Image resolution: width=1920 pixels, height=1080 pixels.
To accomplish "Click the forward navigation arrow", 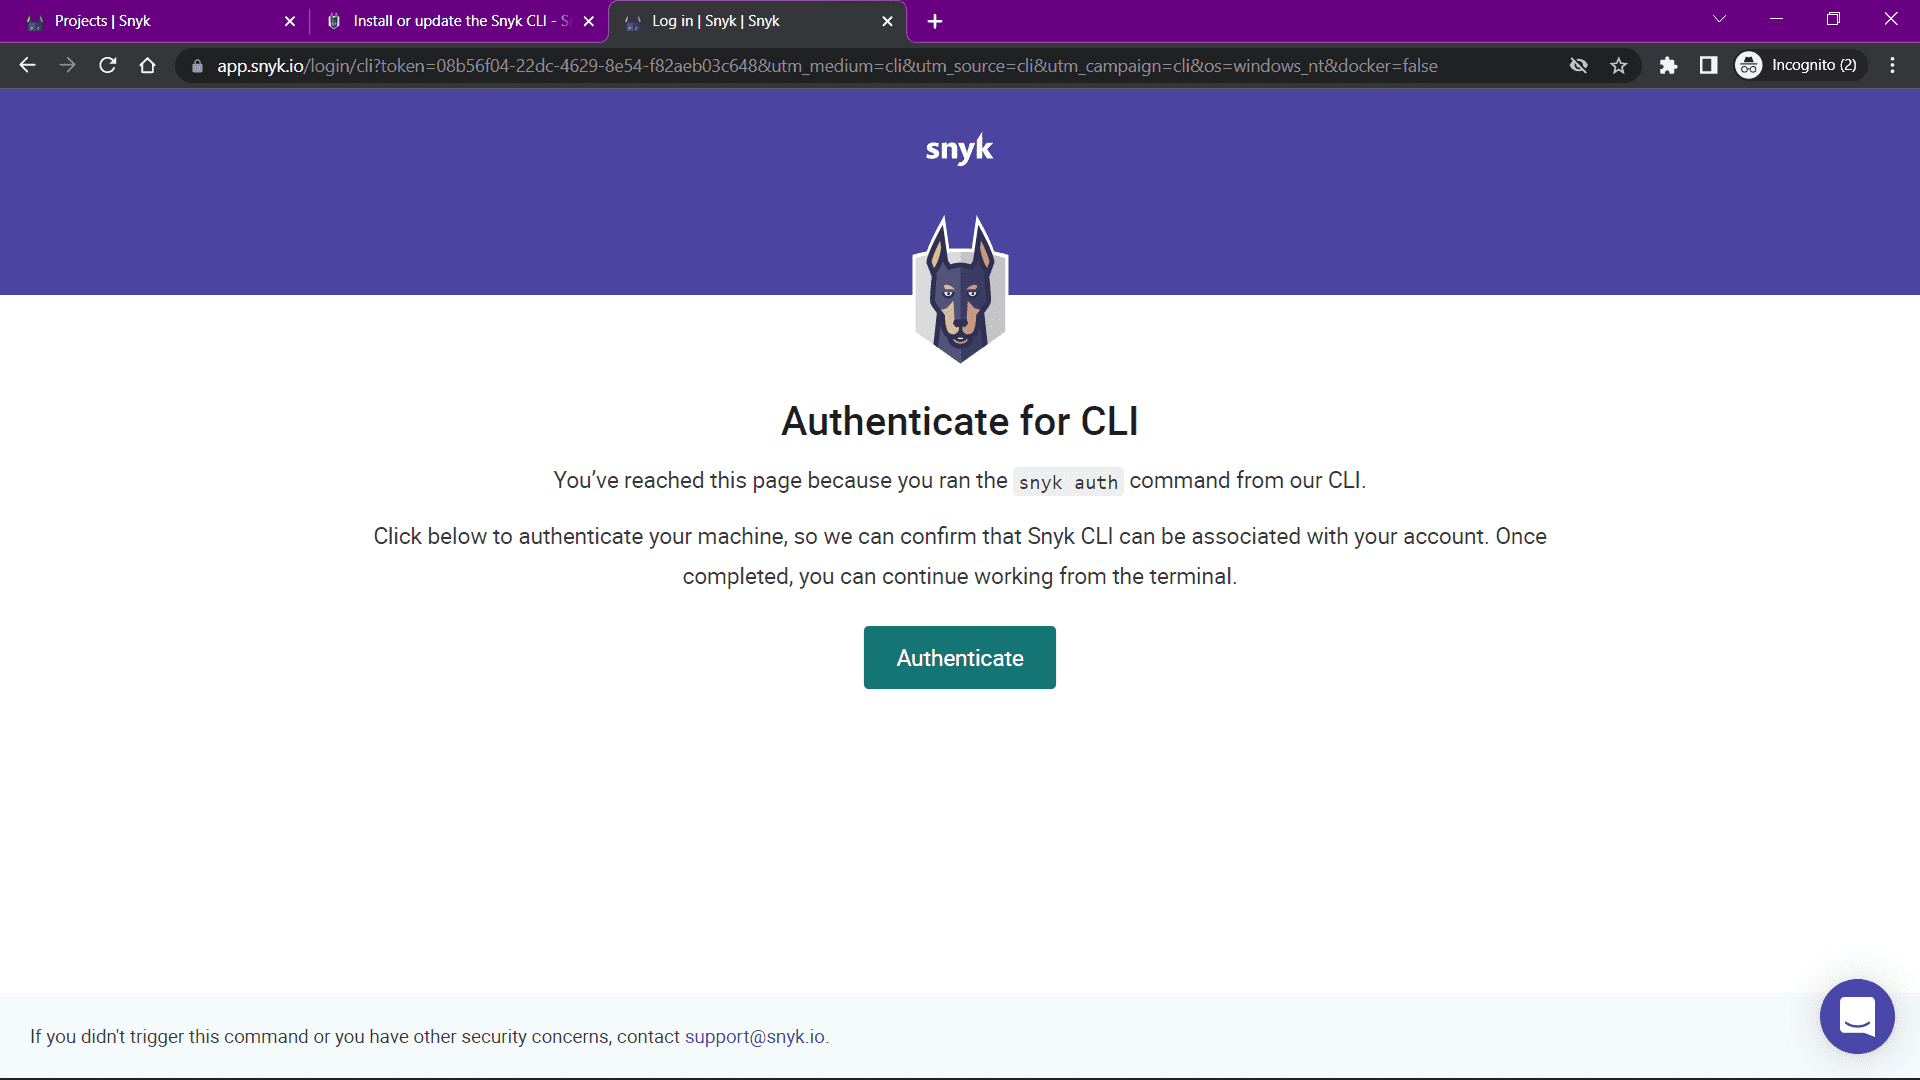I will [x=66, y=66].
